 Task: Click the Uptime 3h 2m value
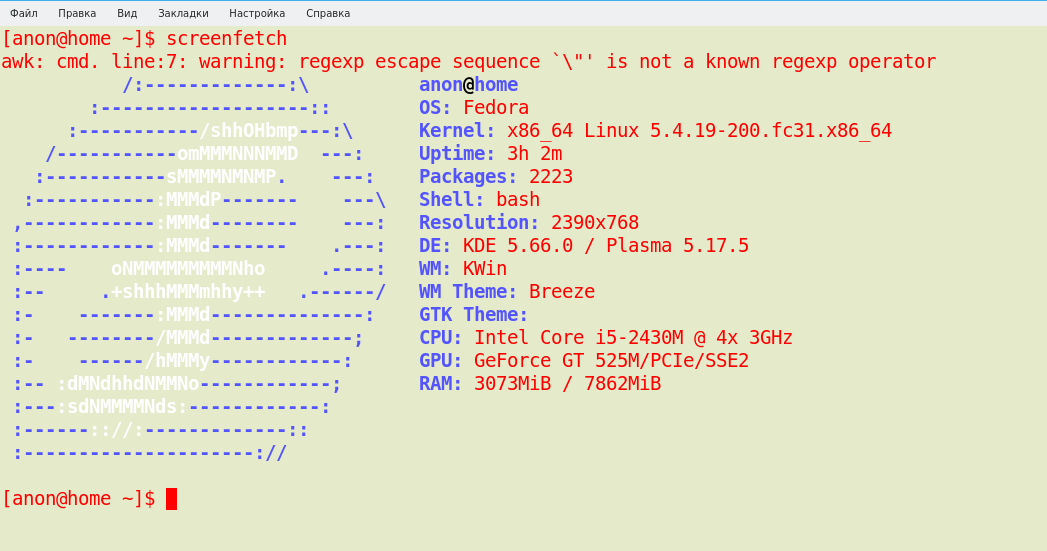(x=534, y=154)
